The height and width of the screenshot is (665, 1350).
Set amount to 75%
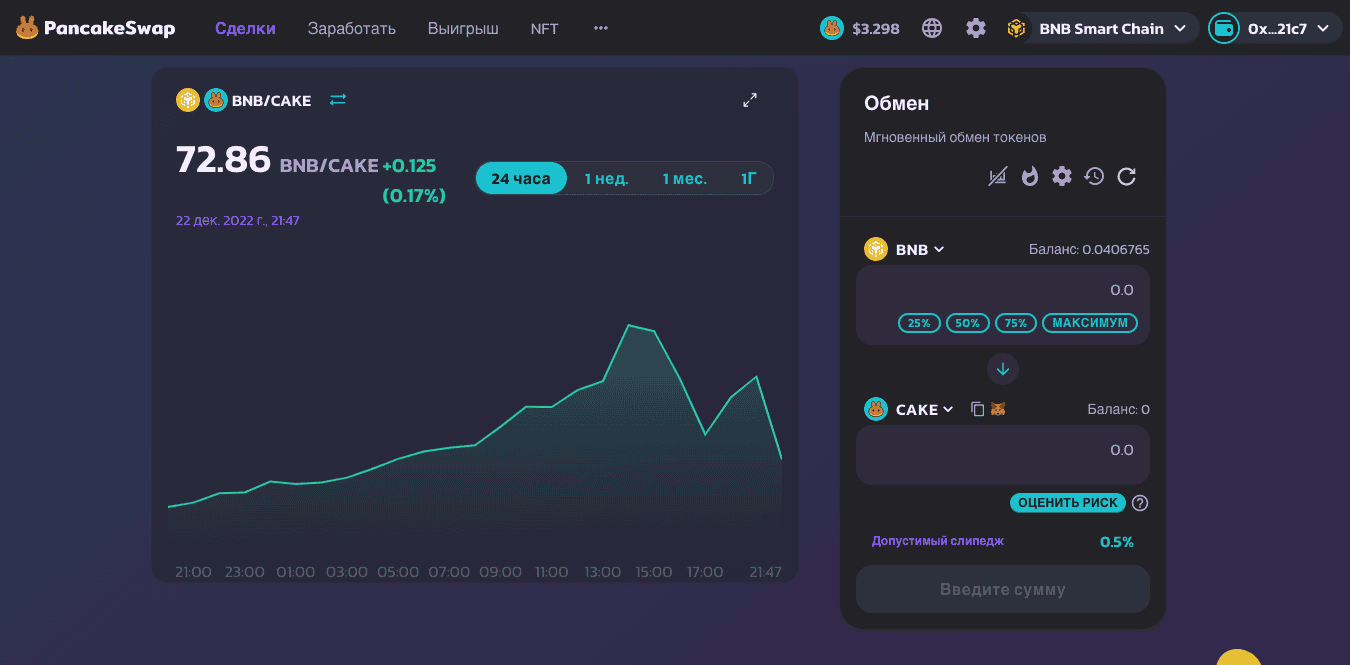point(1016,323)
